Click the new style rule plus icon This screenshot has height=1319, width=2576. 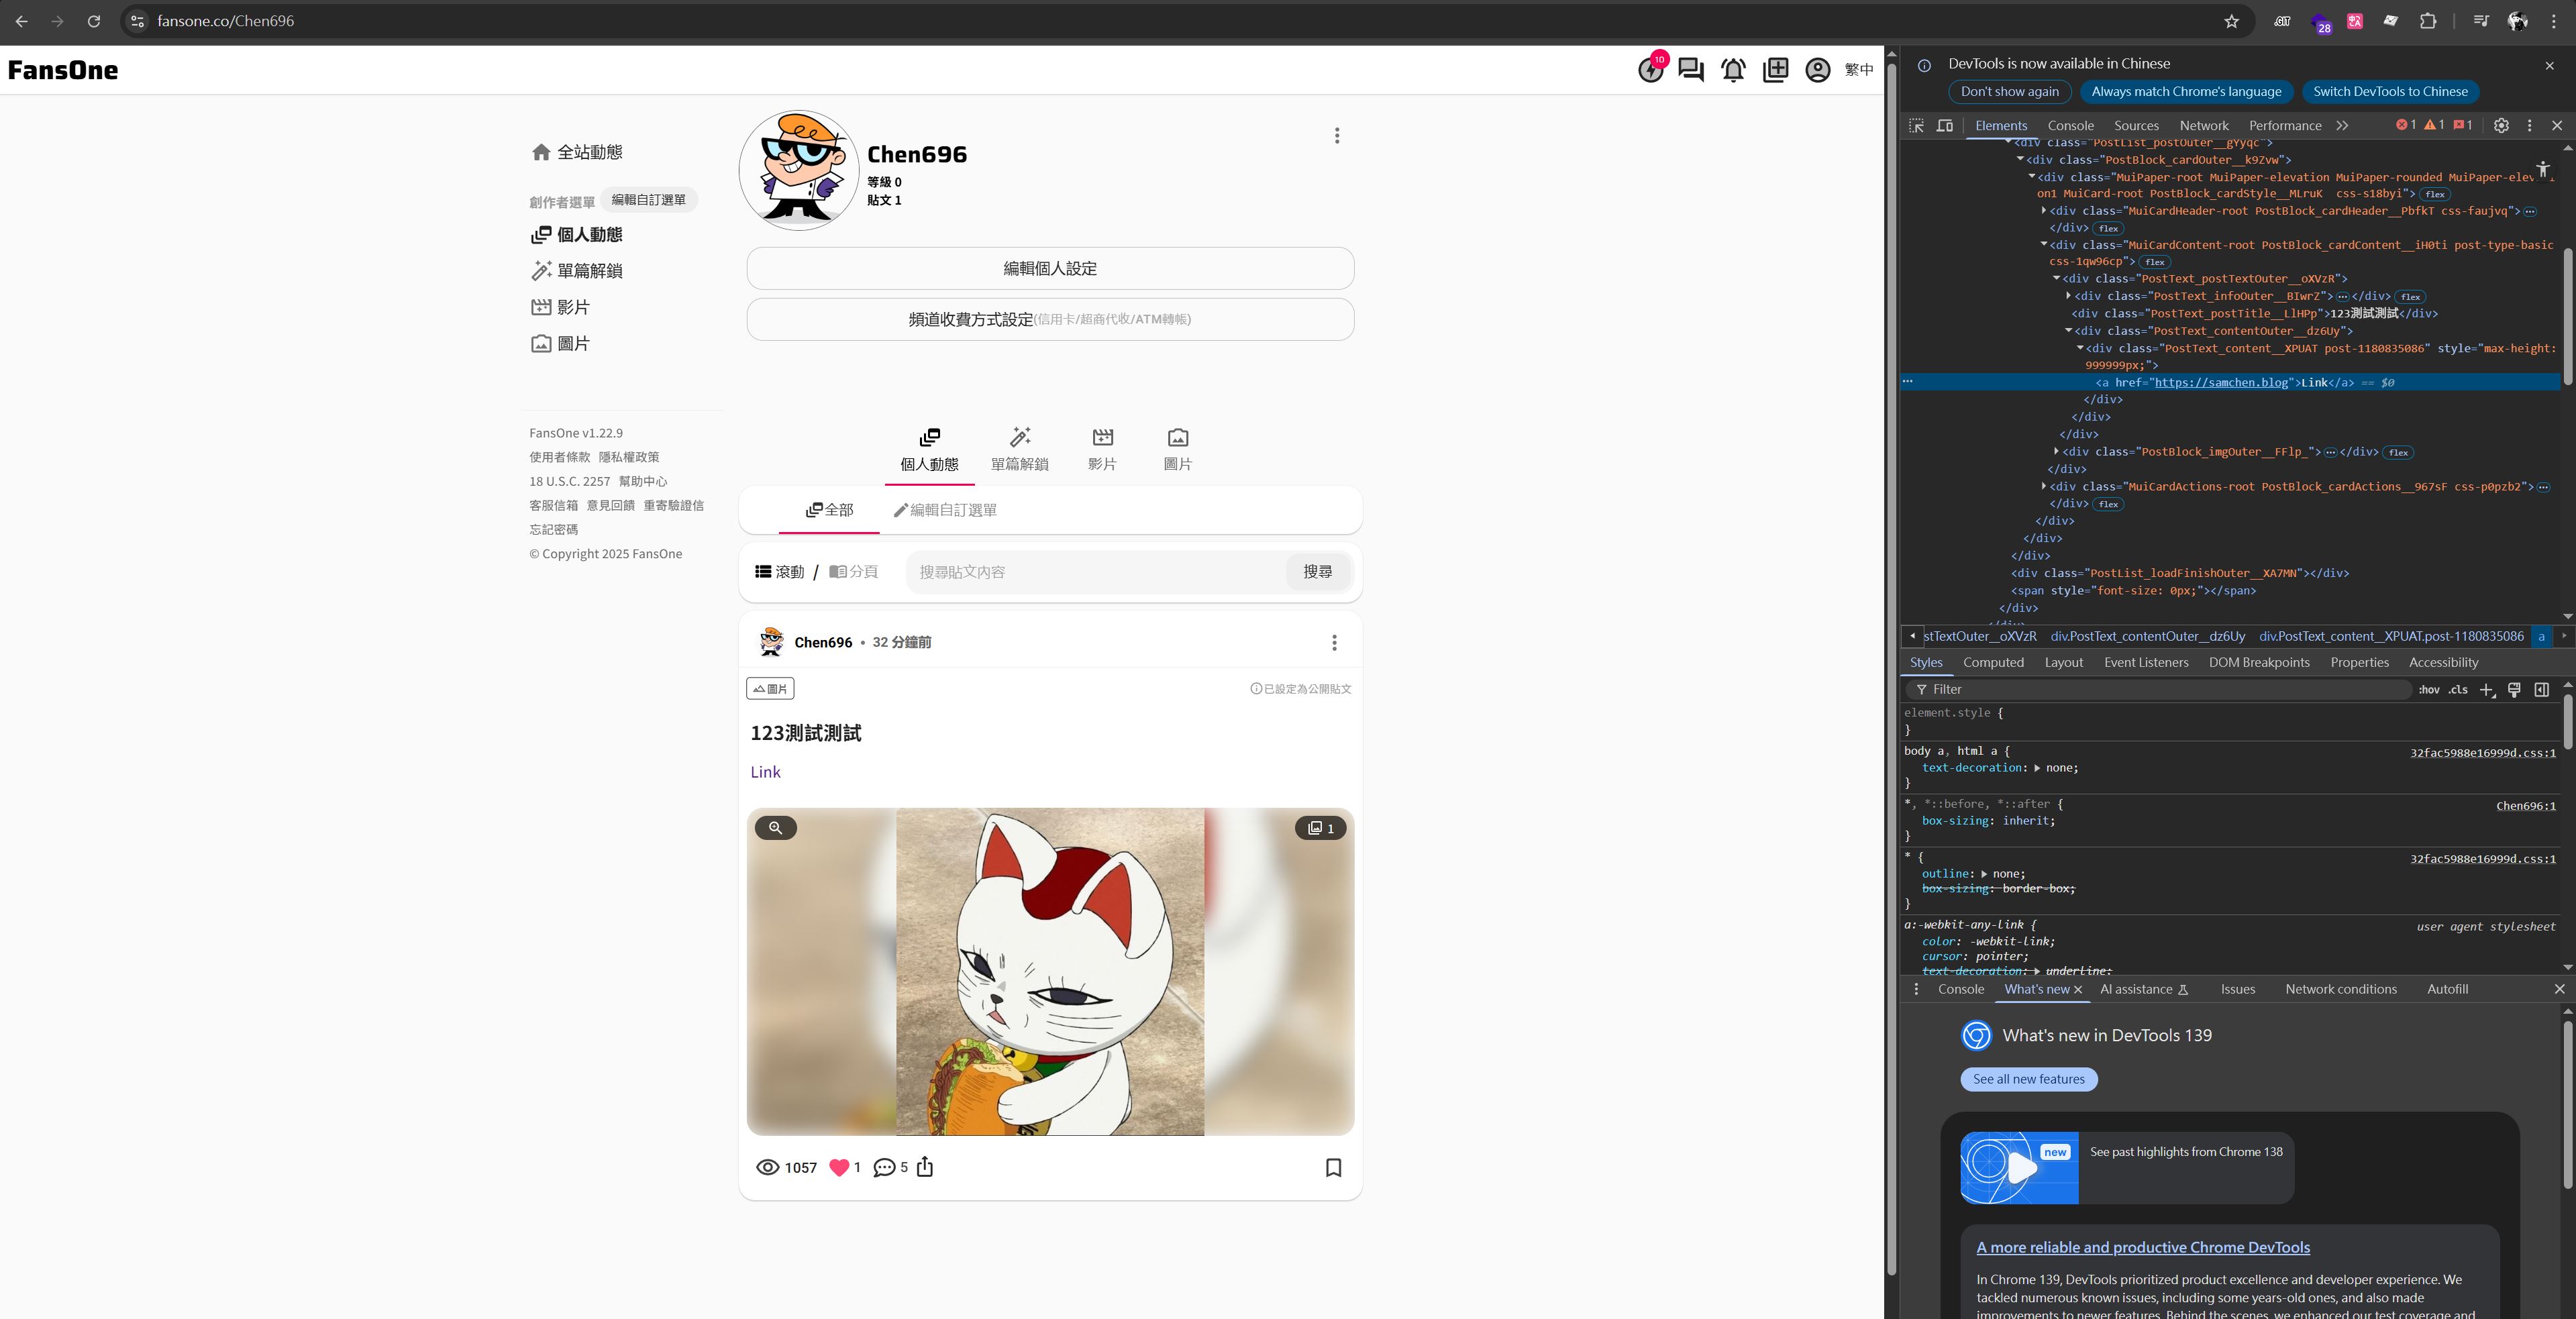(2487, 690)
